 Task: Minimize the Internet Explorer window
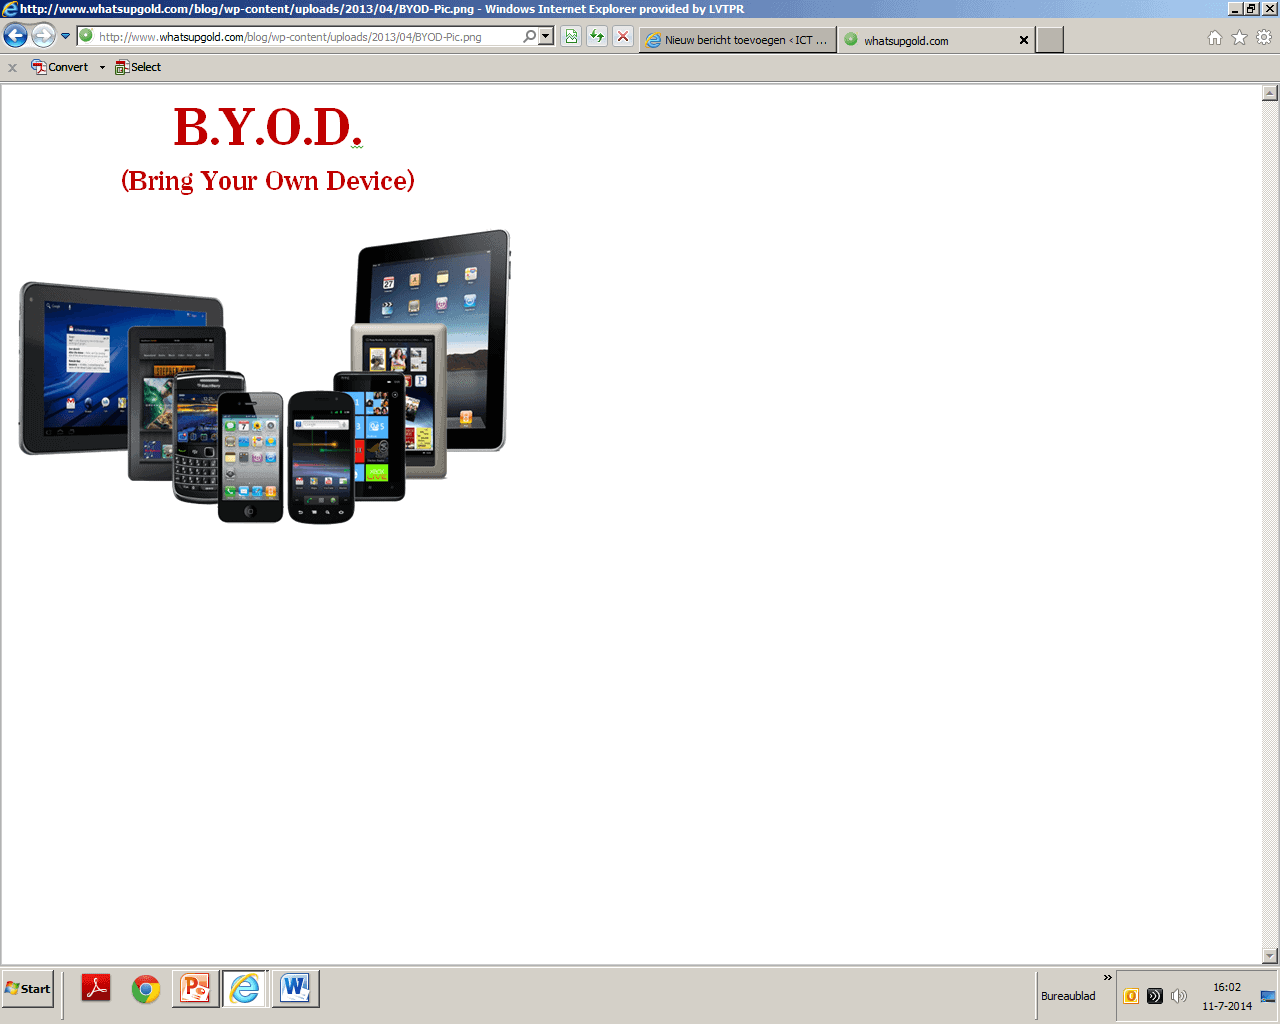coord(1235,8)
